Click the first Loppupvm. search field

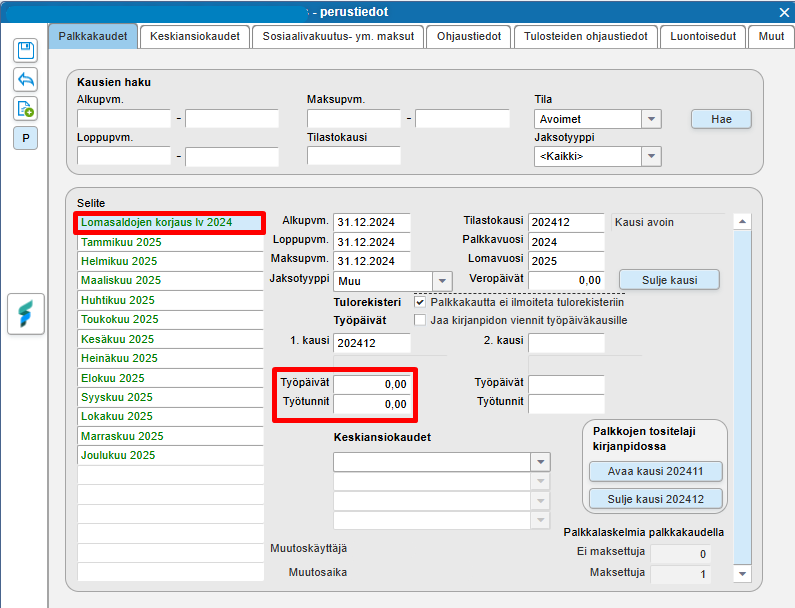click(x=124, y=156)
